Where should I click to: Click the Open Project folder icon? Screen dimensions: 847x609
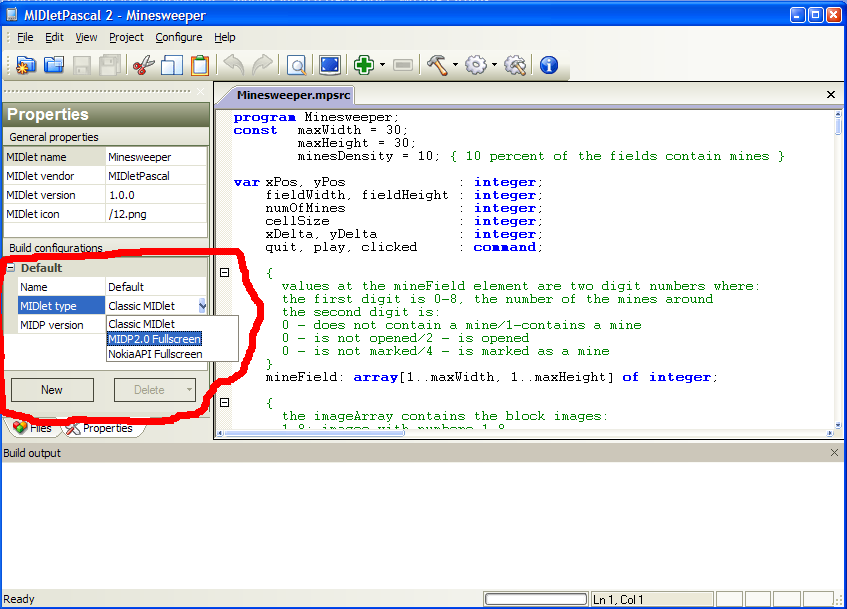coord(54,65)
